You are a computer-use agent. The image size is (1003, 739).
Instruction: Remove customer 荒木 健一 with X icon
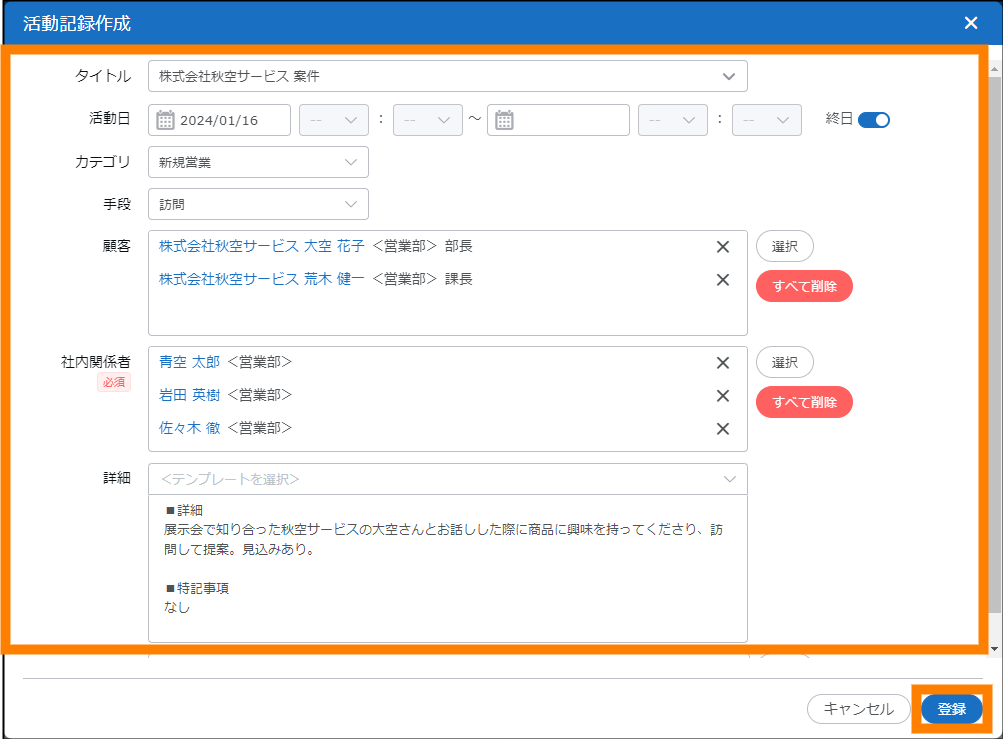coord(723,280)
